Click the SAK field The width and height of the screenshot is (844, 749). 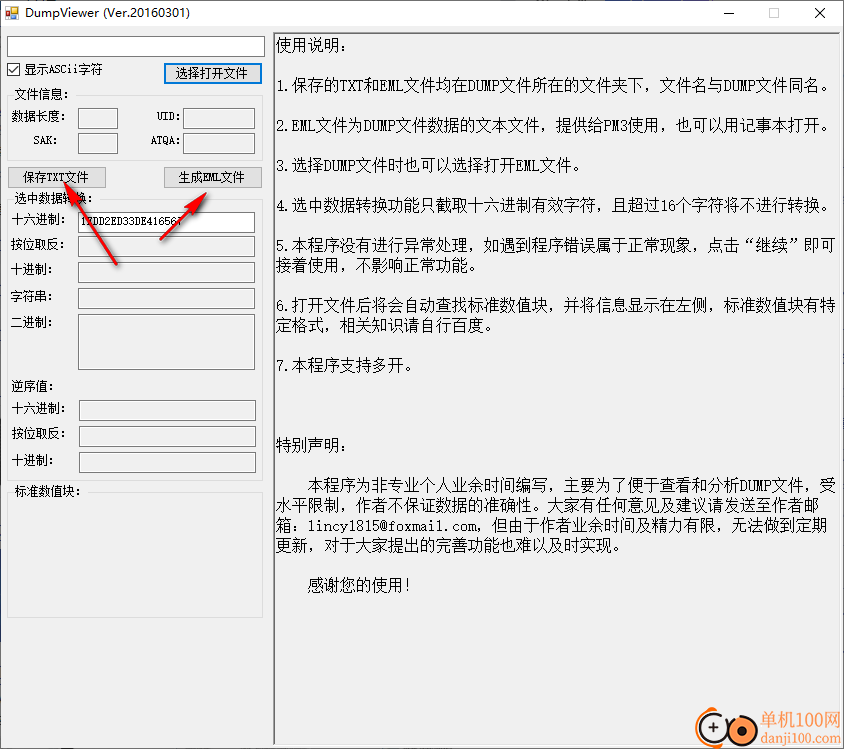(x=97, y=143)
